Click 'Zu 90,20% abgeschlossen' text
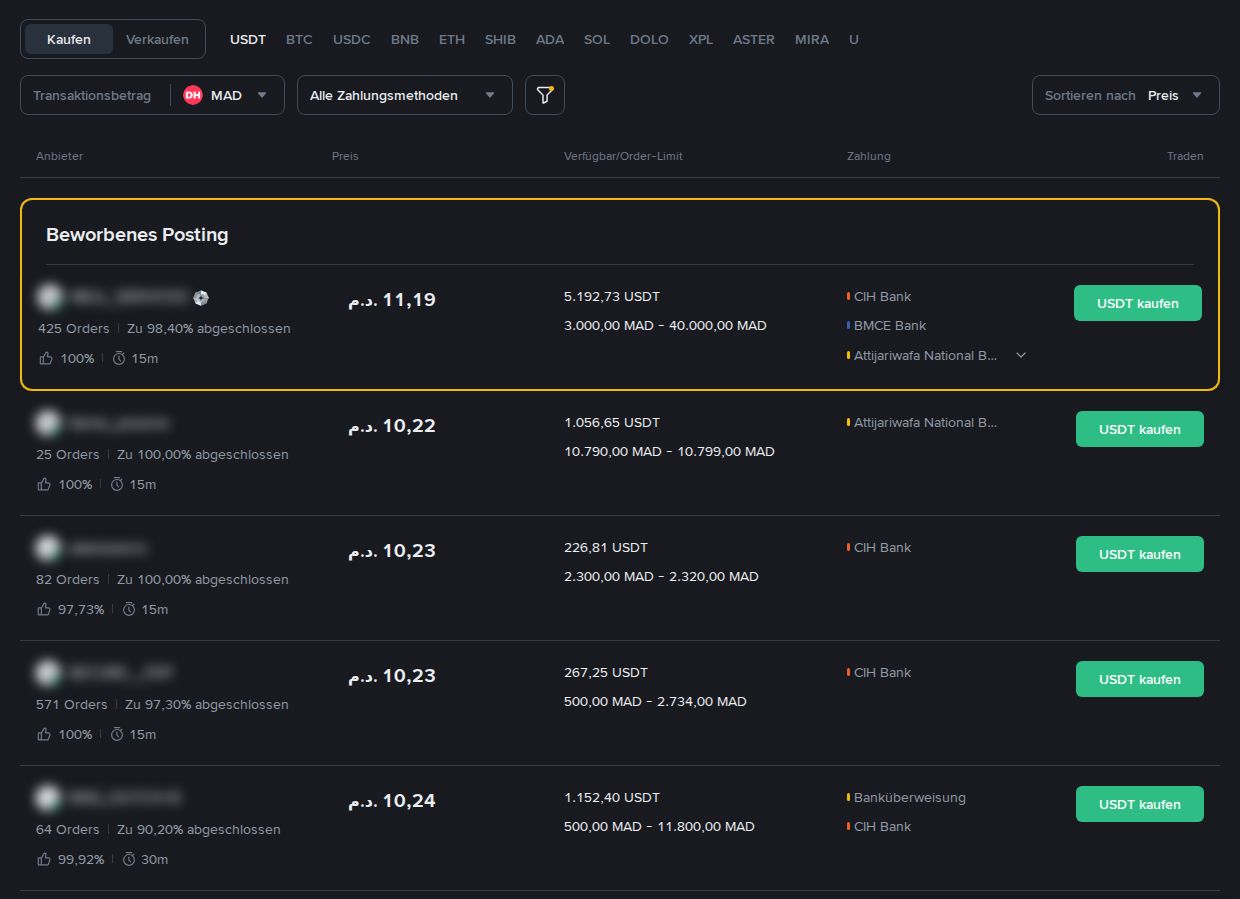Image resolution: width=1240 pixels, height=899 pixels. tap(199, 830)
